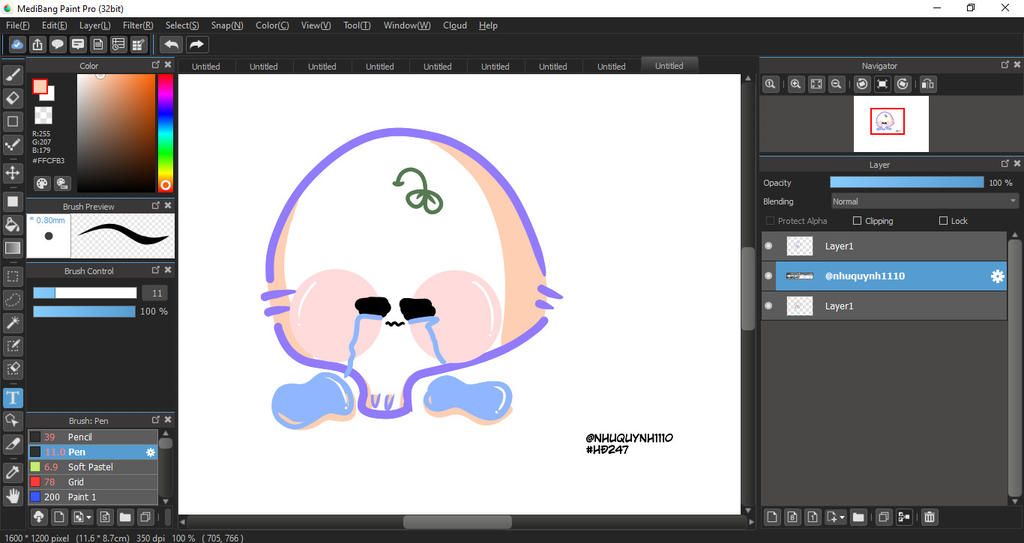This screenshot has height=543, width=1024.
Task: Select the Gradient tool
Action: (x=12, y=248)
